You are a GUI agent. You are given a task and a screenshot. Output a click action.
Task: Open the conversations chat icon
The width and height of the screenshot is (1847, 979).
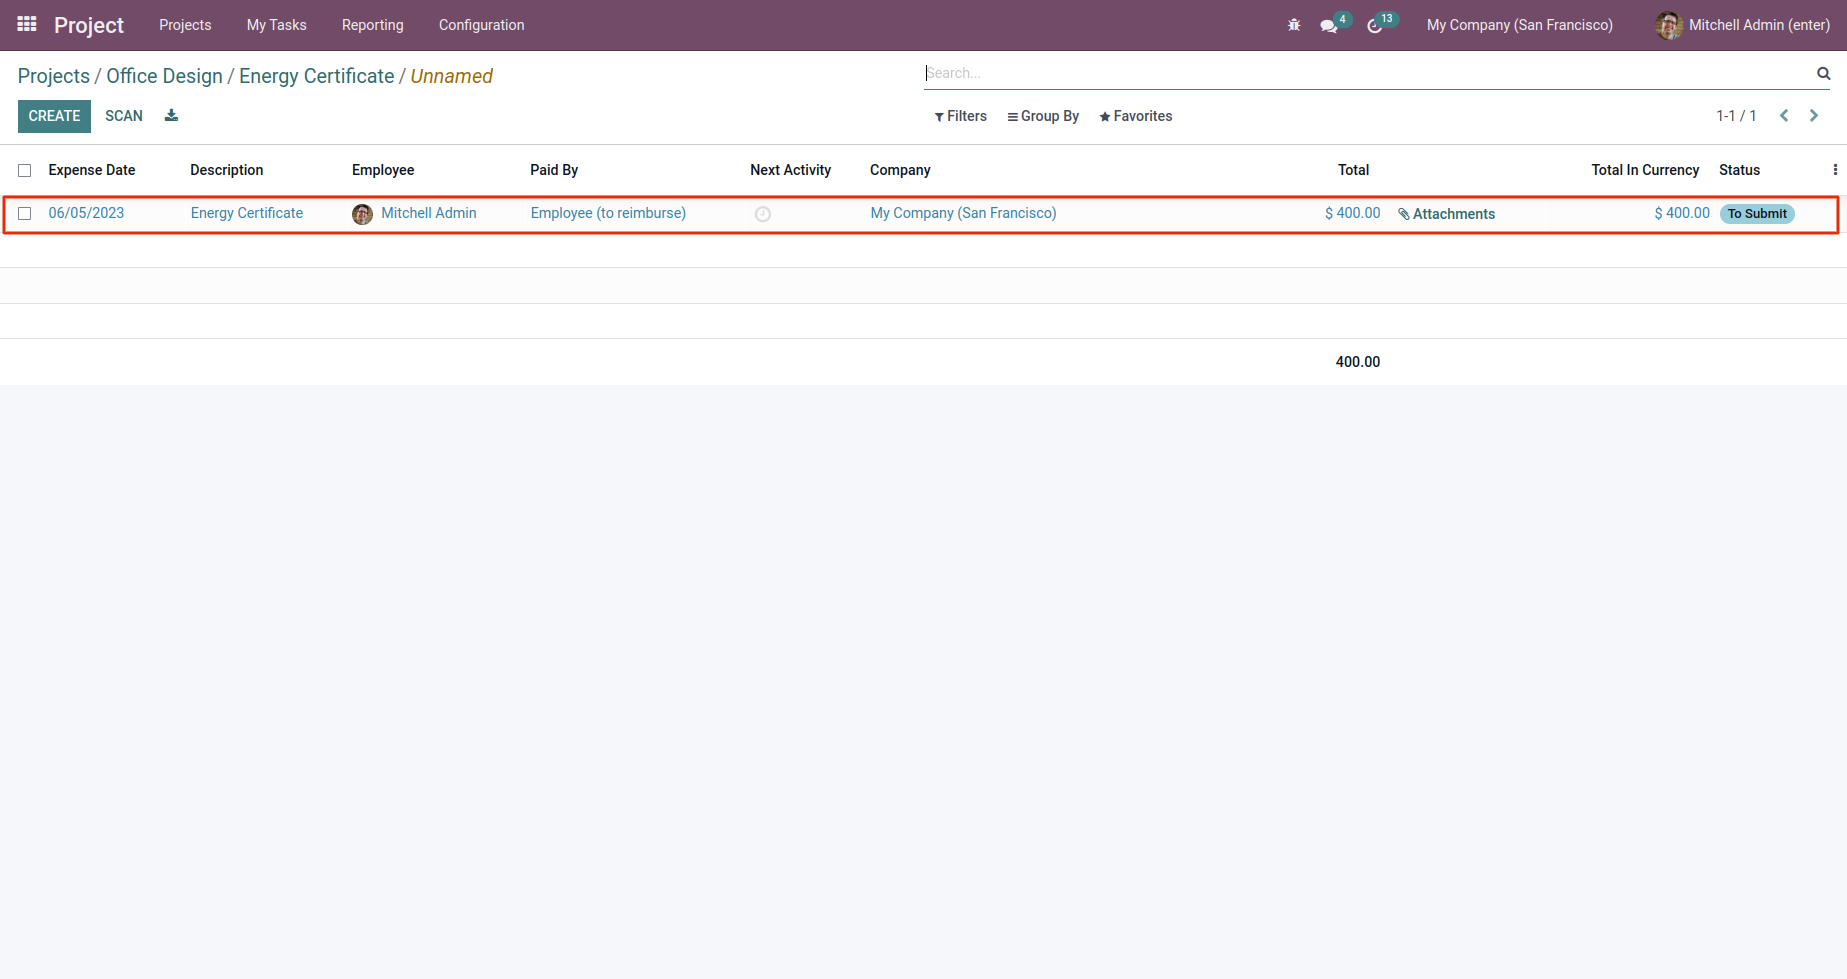click(x=1329, y=26)
